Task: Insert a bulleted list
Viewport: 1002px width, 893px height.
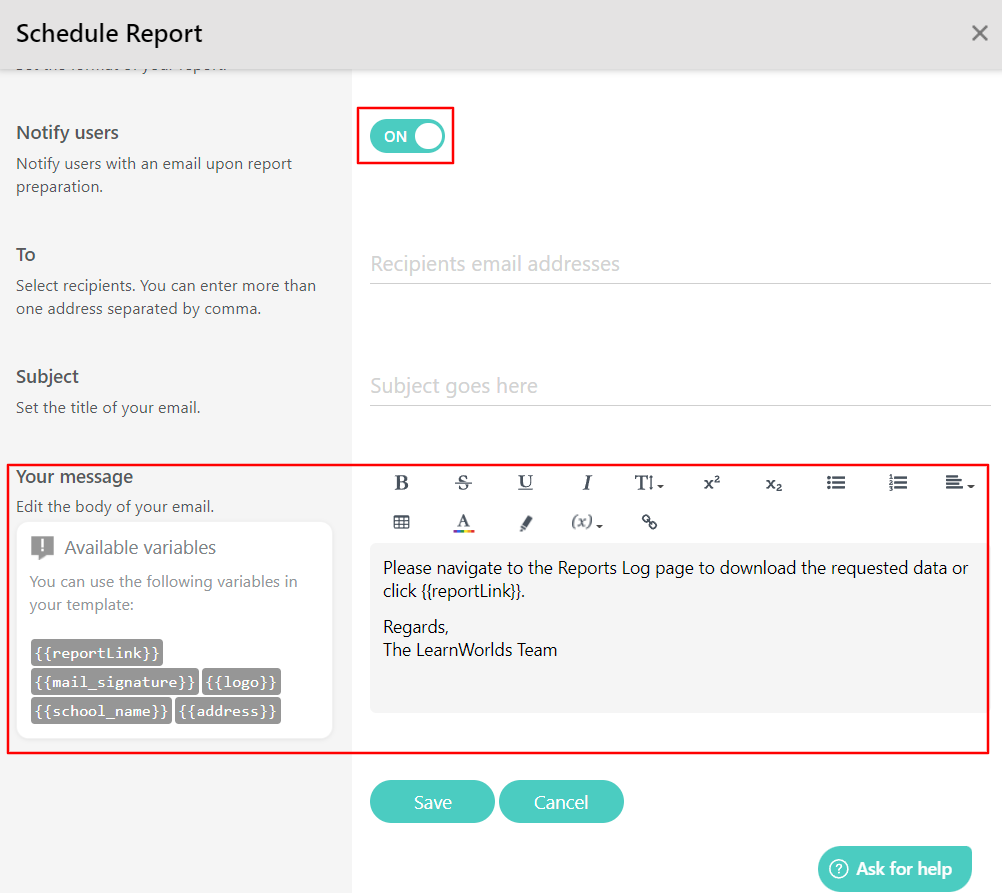Action: [836, 483]
